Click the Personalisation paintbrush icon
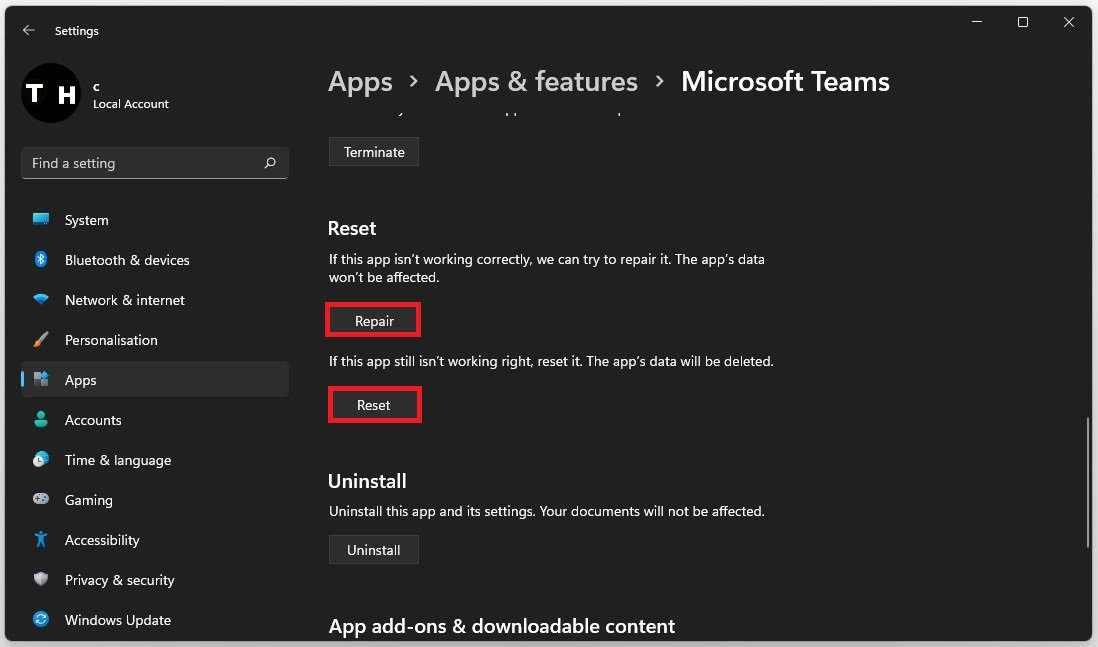This screenshot has width=1098, height=647. [x=41, y=340]
